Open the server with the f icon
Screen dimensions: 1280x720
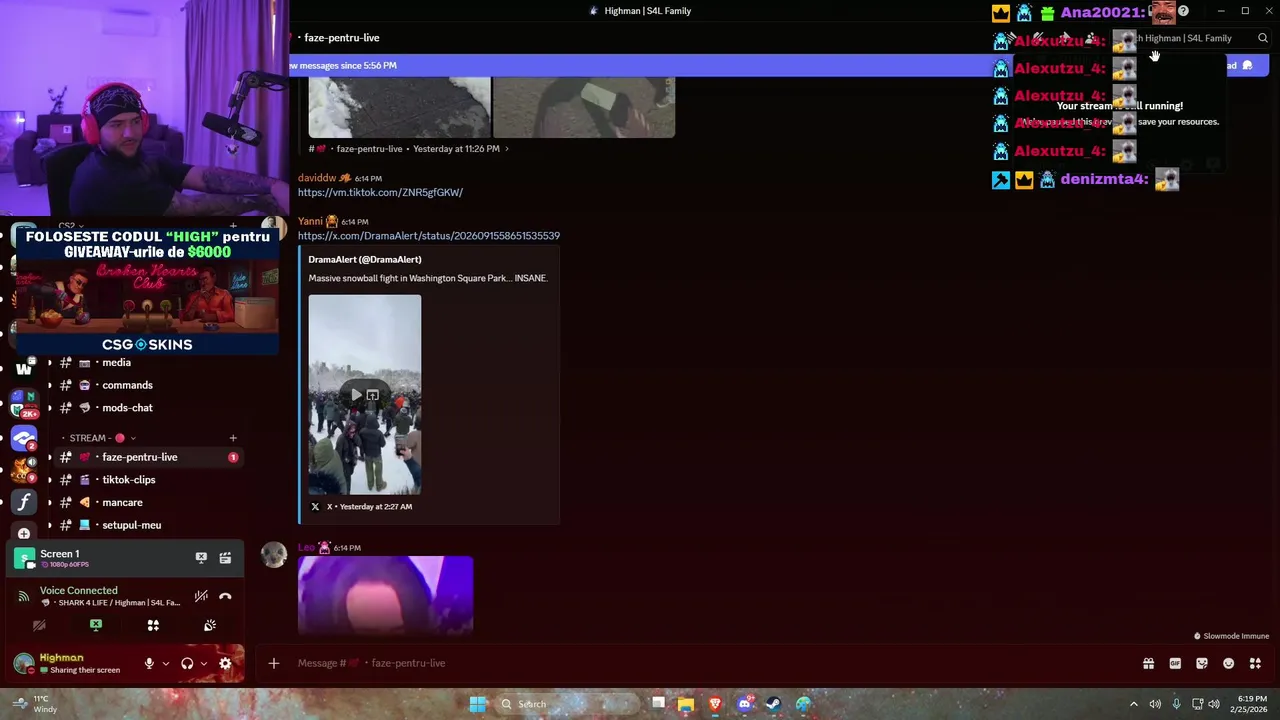click(x=24, y=502)
